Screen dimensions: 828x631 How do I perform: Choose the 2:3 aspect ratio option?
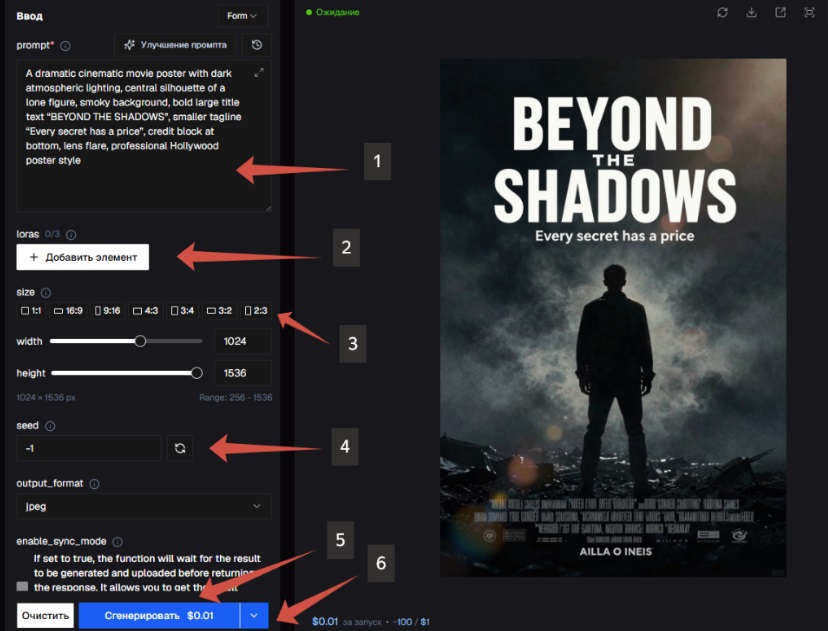[x=256, y=310]
